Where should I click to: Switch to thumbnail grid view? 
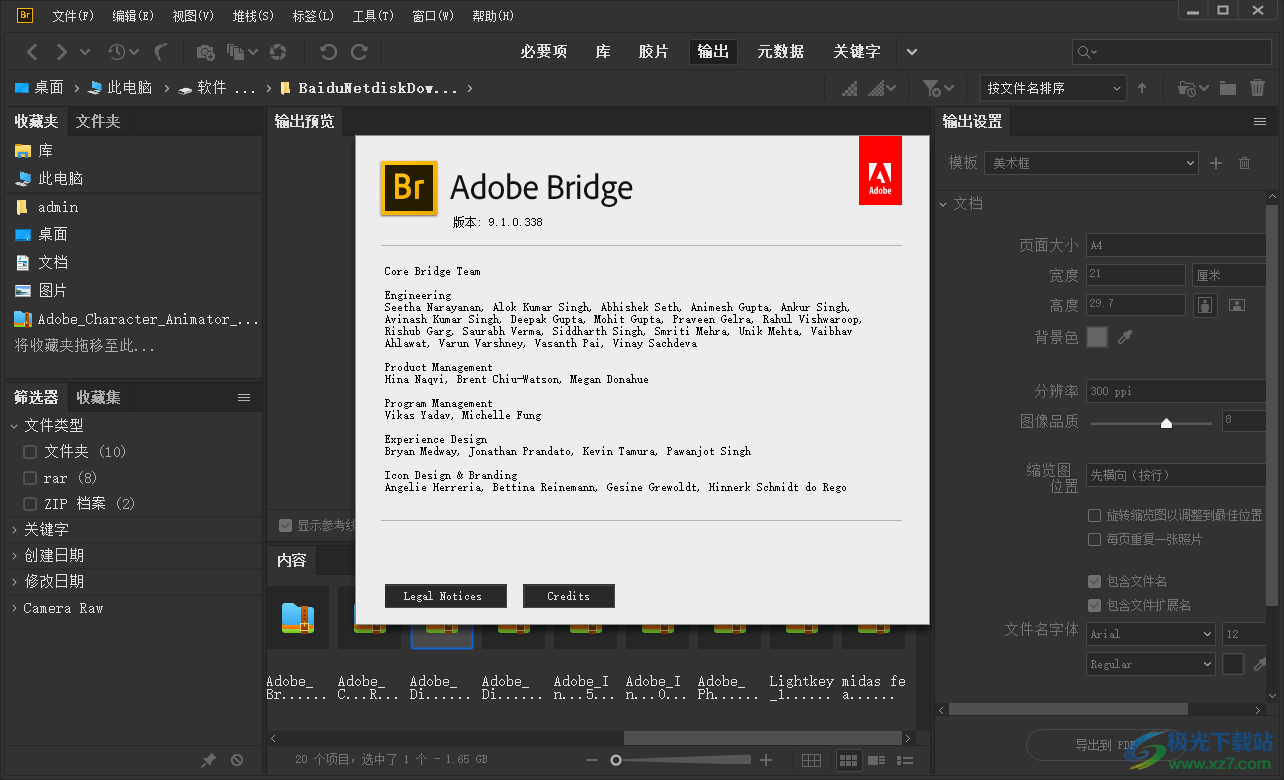(x=848, y=760)
